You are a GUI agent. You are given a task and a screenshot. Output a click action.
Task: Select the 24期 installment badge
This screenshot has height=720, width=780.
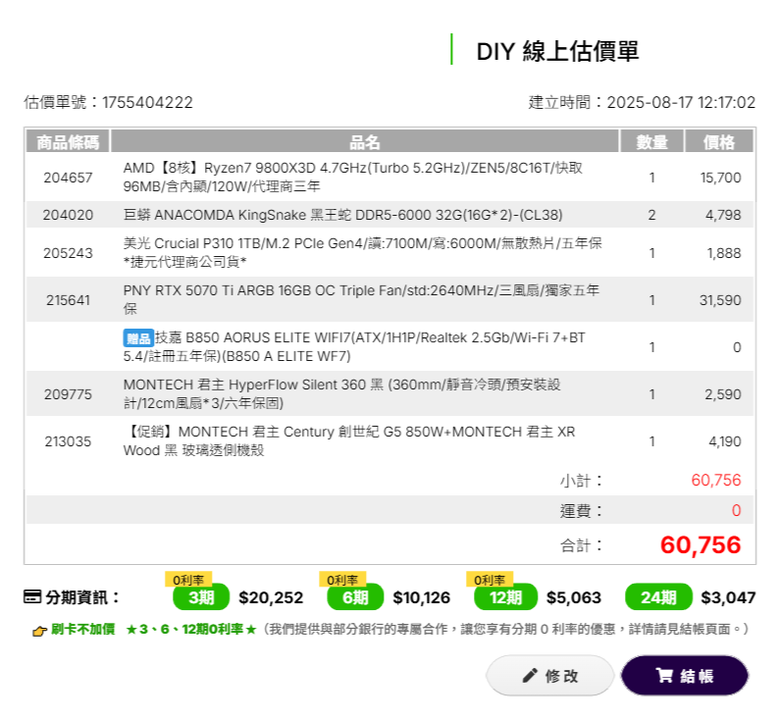point(659,597)
